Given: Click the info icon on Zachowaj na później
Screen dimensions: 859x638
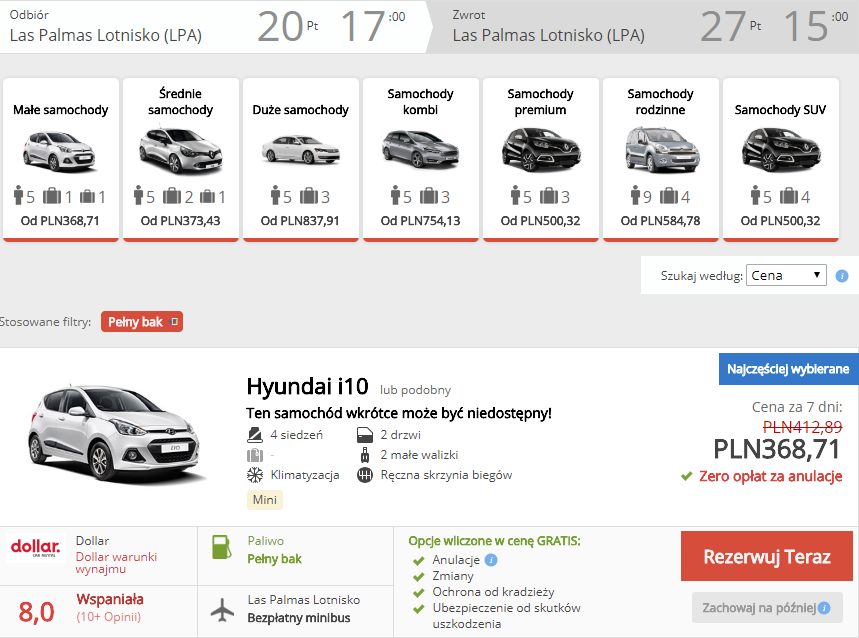Looking at the screenshot, I should tap(824, 608).
